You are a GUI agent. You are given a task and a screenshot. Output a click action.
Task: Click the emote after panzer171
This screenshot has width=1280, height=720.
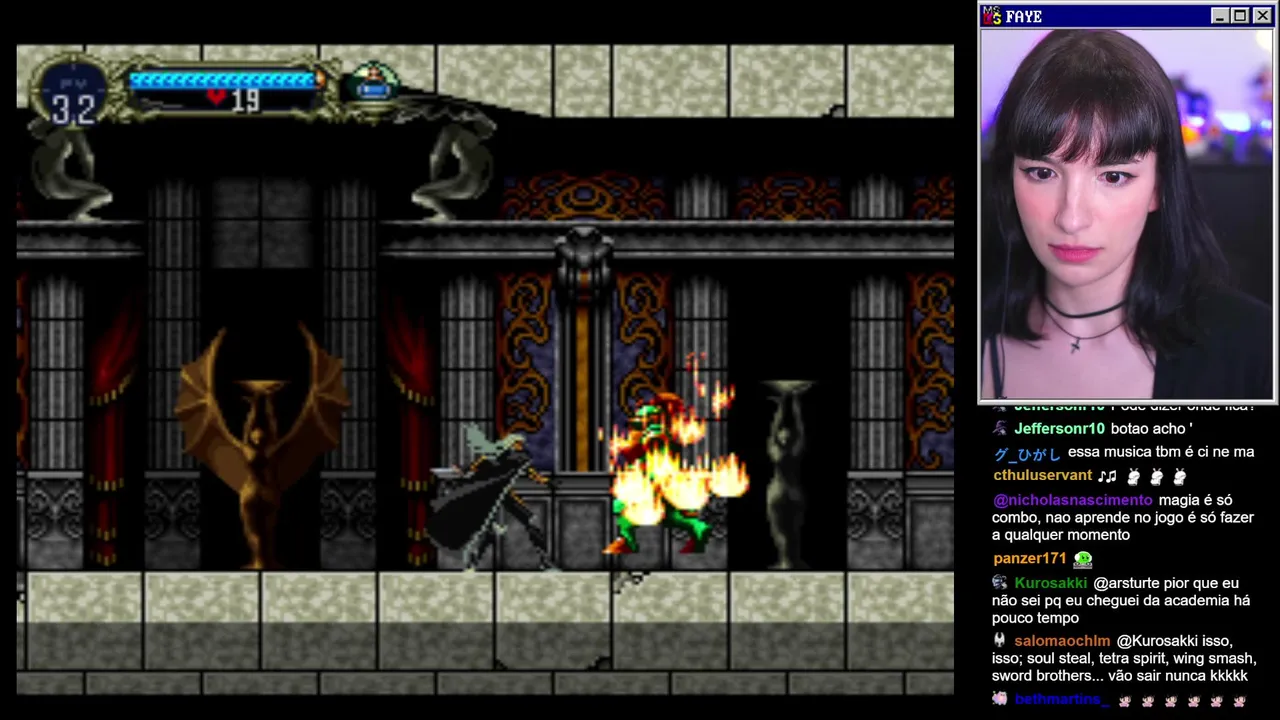[1083, 559]
